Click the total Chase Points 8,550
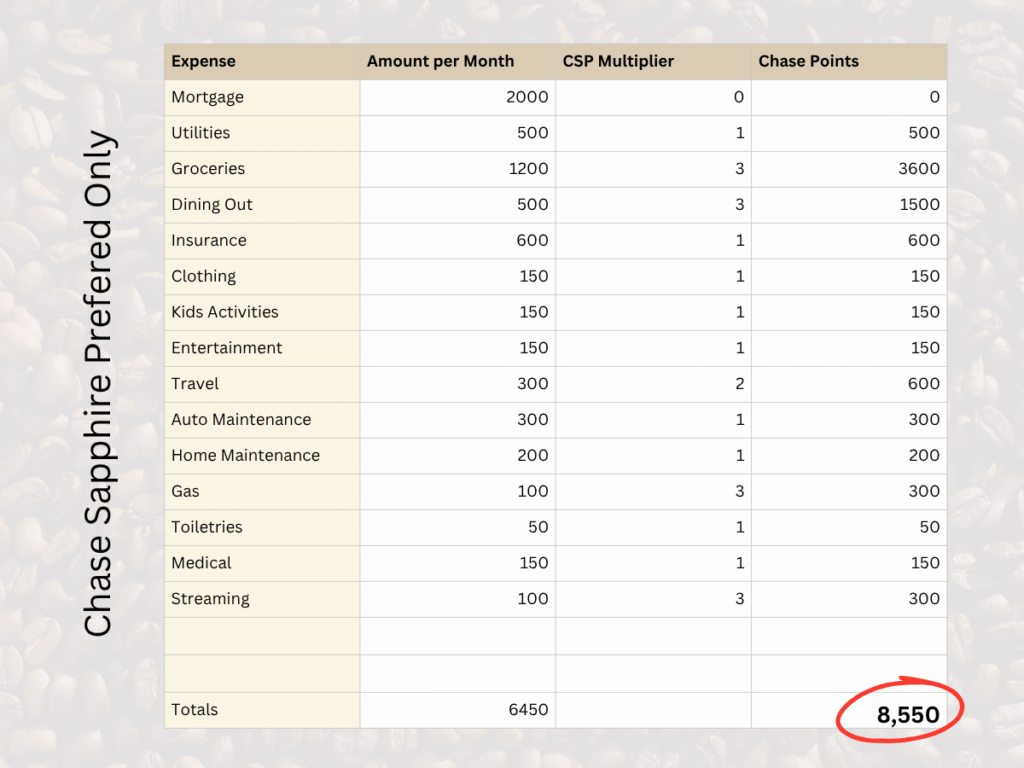1024x768 pixels. 908,715
